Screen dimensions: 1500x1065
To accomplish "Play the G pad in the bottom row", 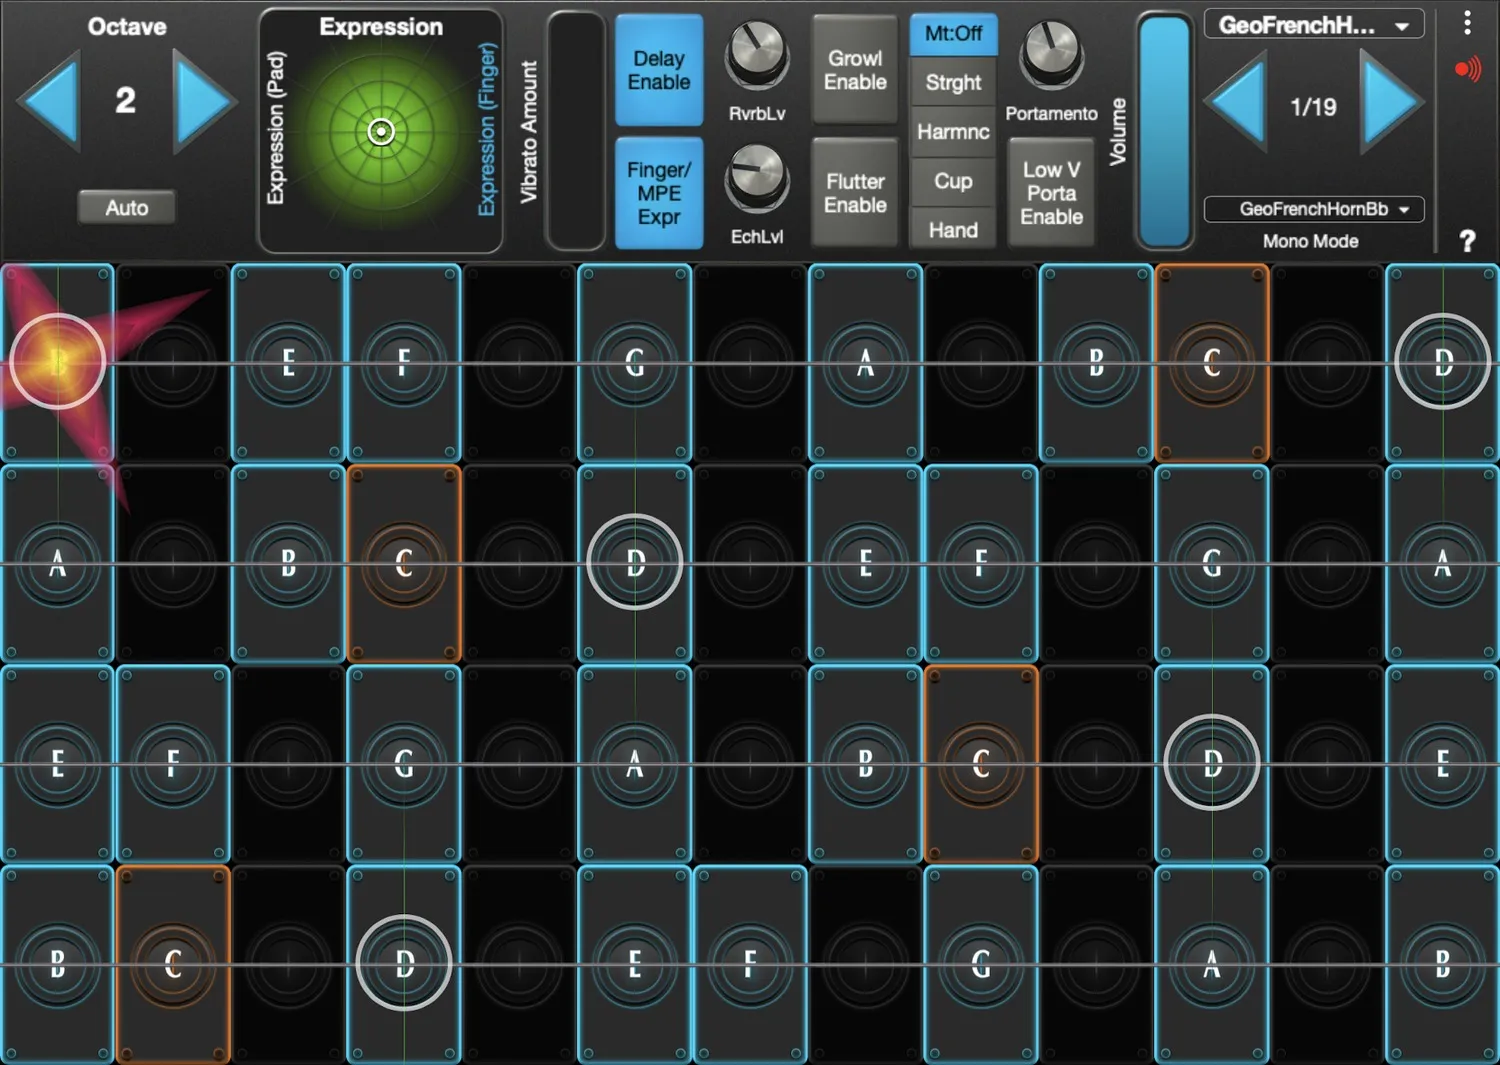I will click(x=981, y=964).
